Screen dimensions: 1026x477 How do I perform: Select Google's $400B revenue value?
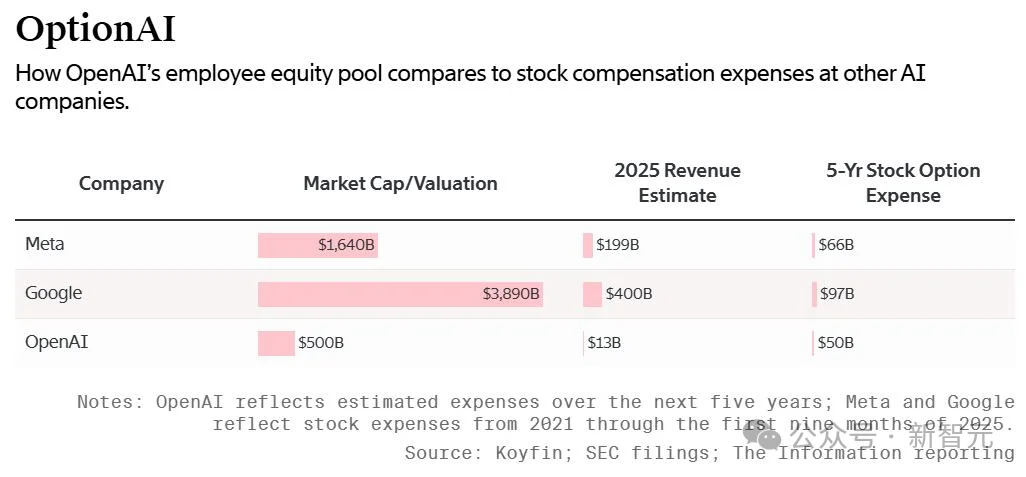click(x=629, y=294)
